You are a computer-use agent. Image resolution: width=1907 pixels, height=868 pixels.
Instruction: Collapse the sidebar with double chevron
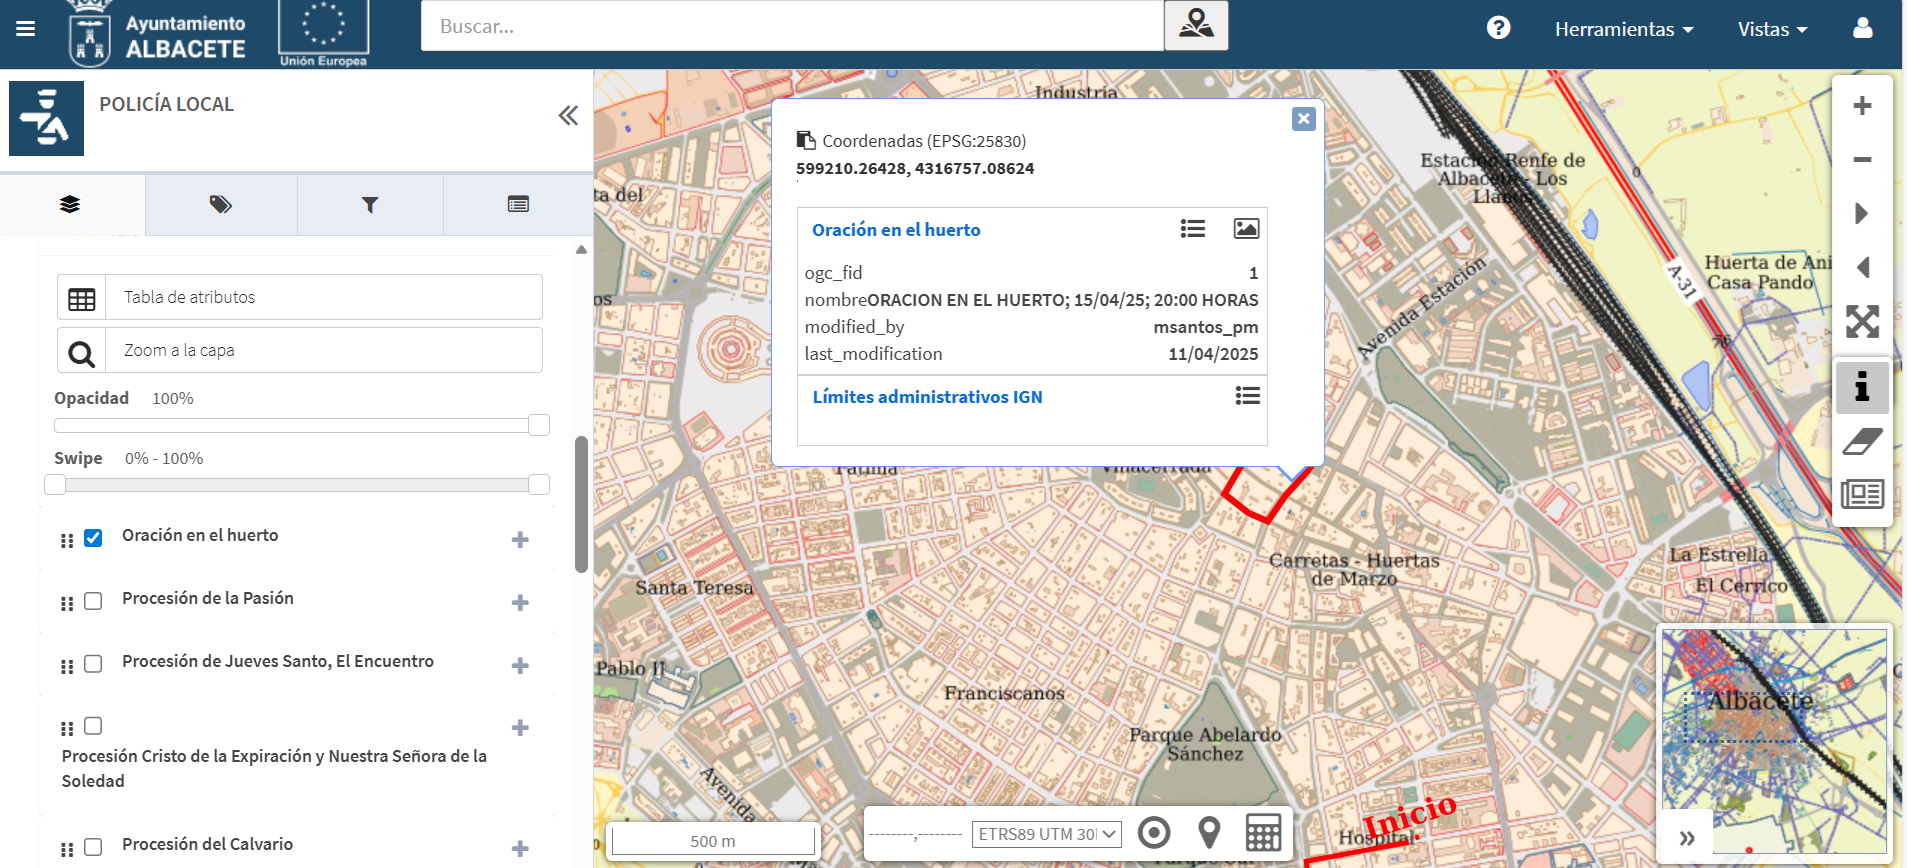coord(568,116)
